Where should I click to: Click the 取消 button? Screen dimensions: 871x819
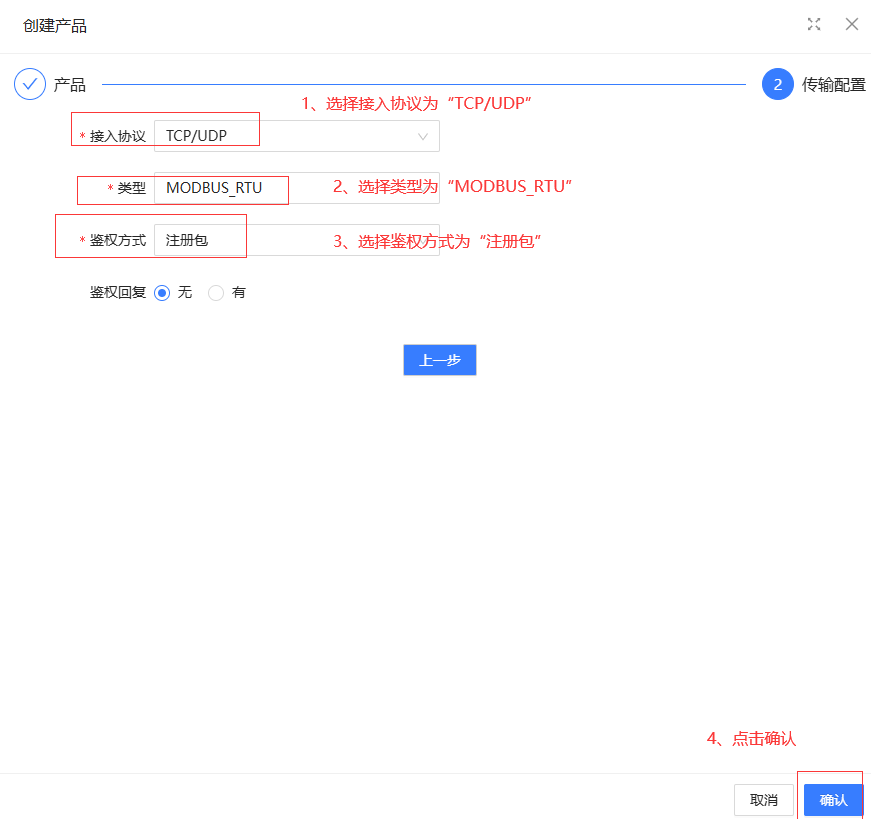point(763,800)
